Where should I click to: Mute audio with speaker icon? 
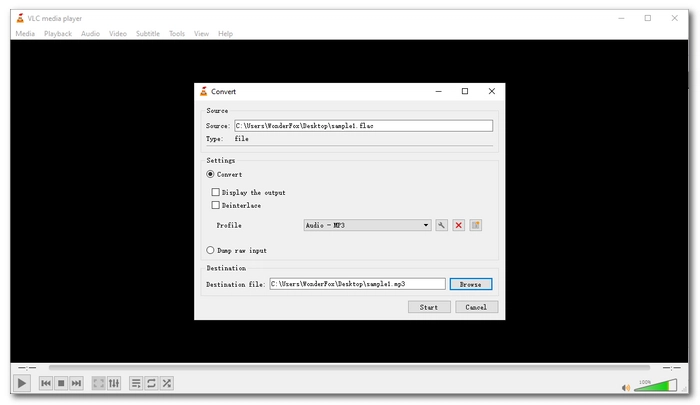click(x=626, y=388)
